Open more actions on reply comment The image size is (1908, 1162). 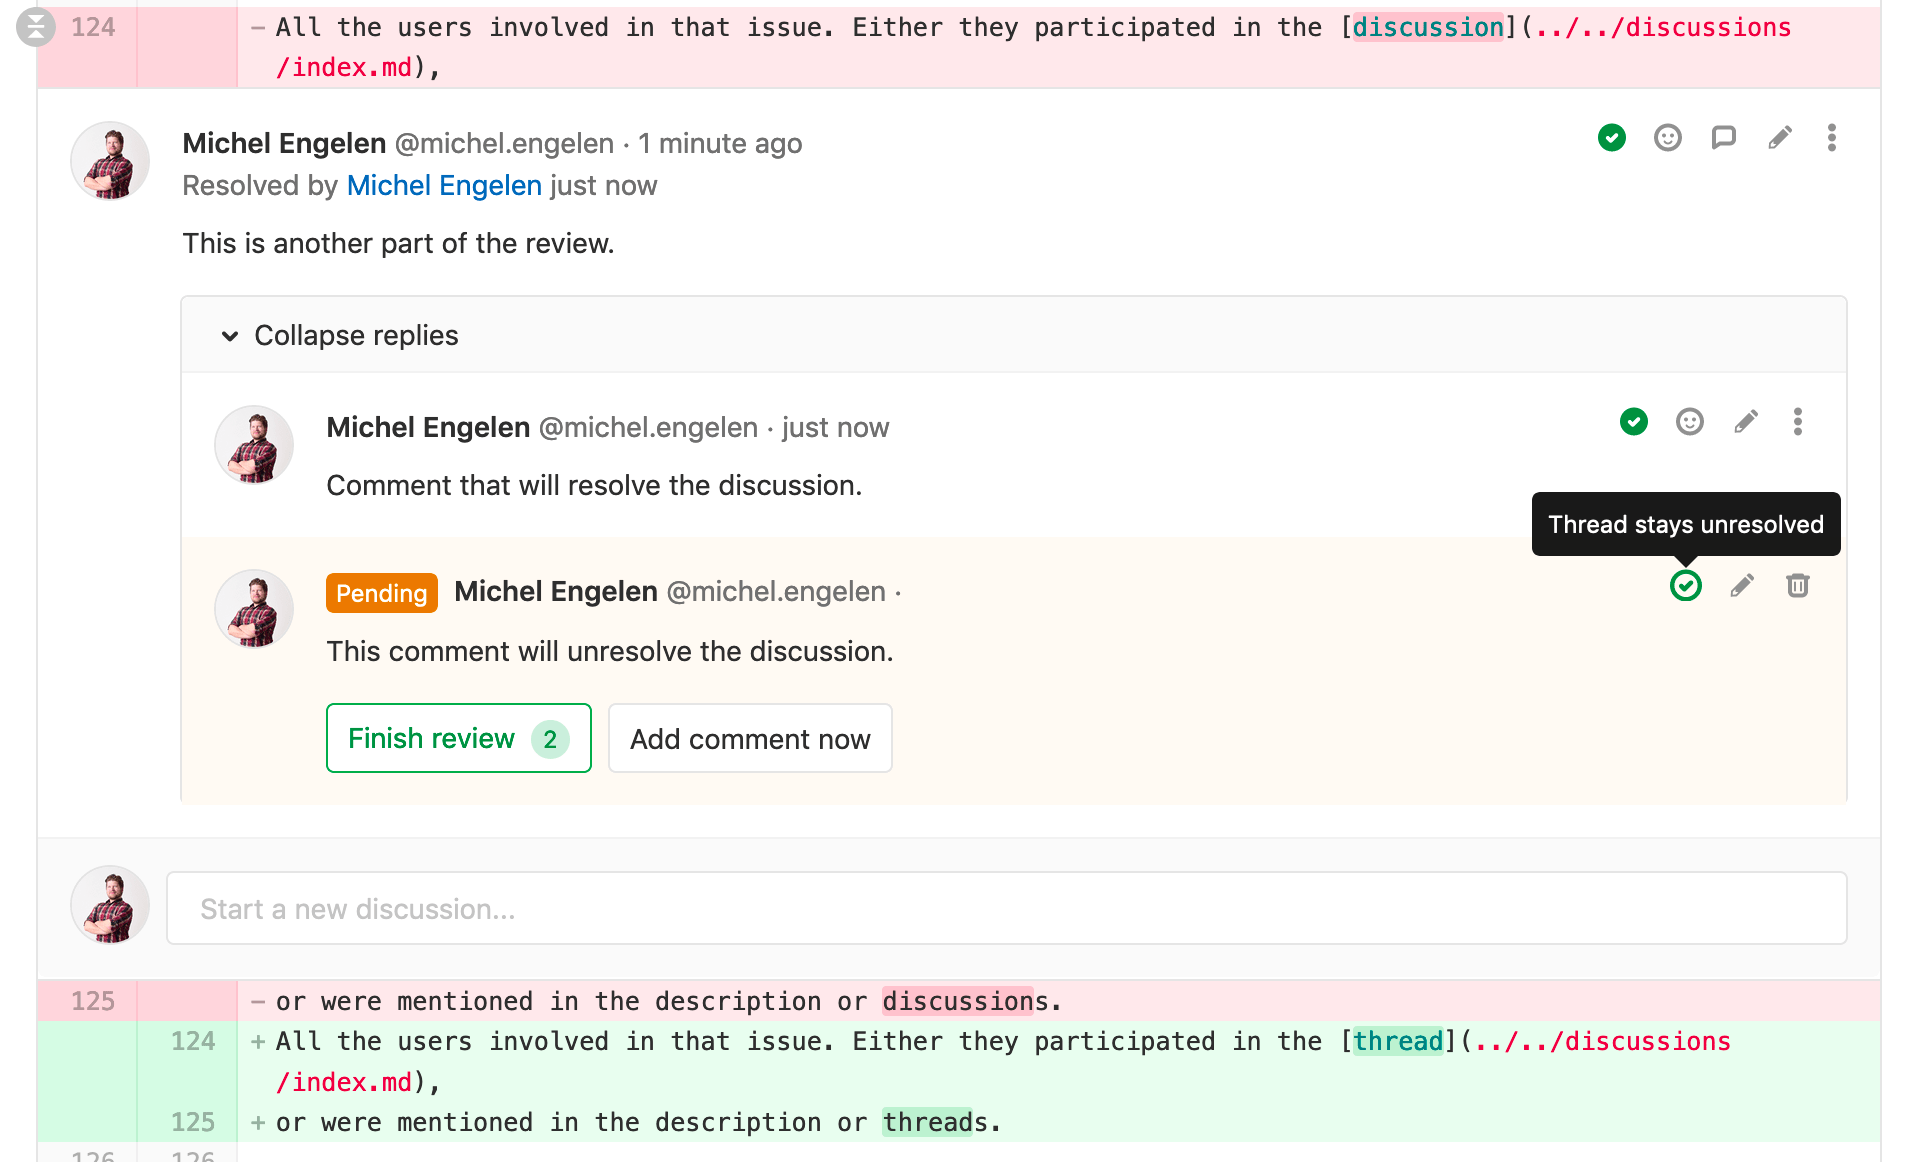point(1797,422)
